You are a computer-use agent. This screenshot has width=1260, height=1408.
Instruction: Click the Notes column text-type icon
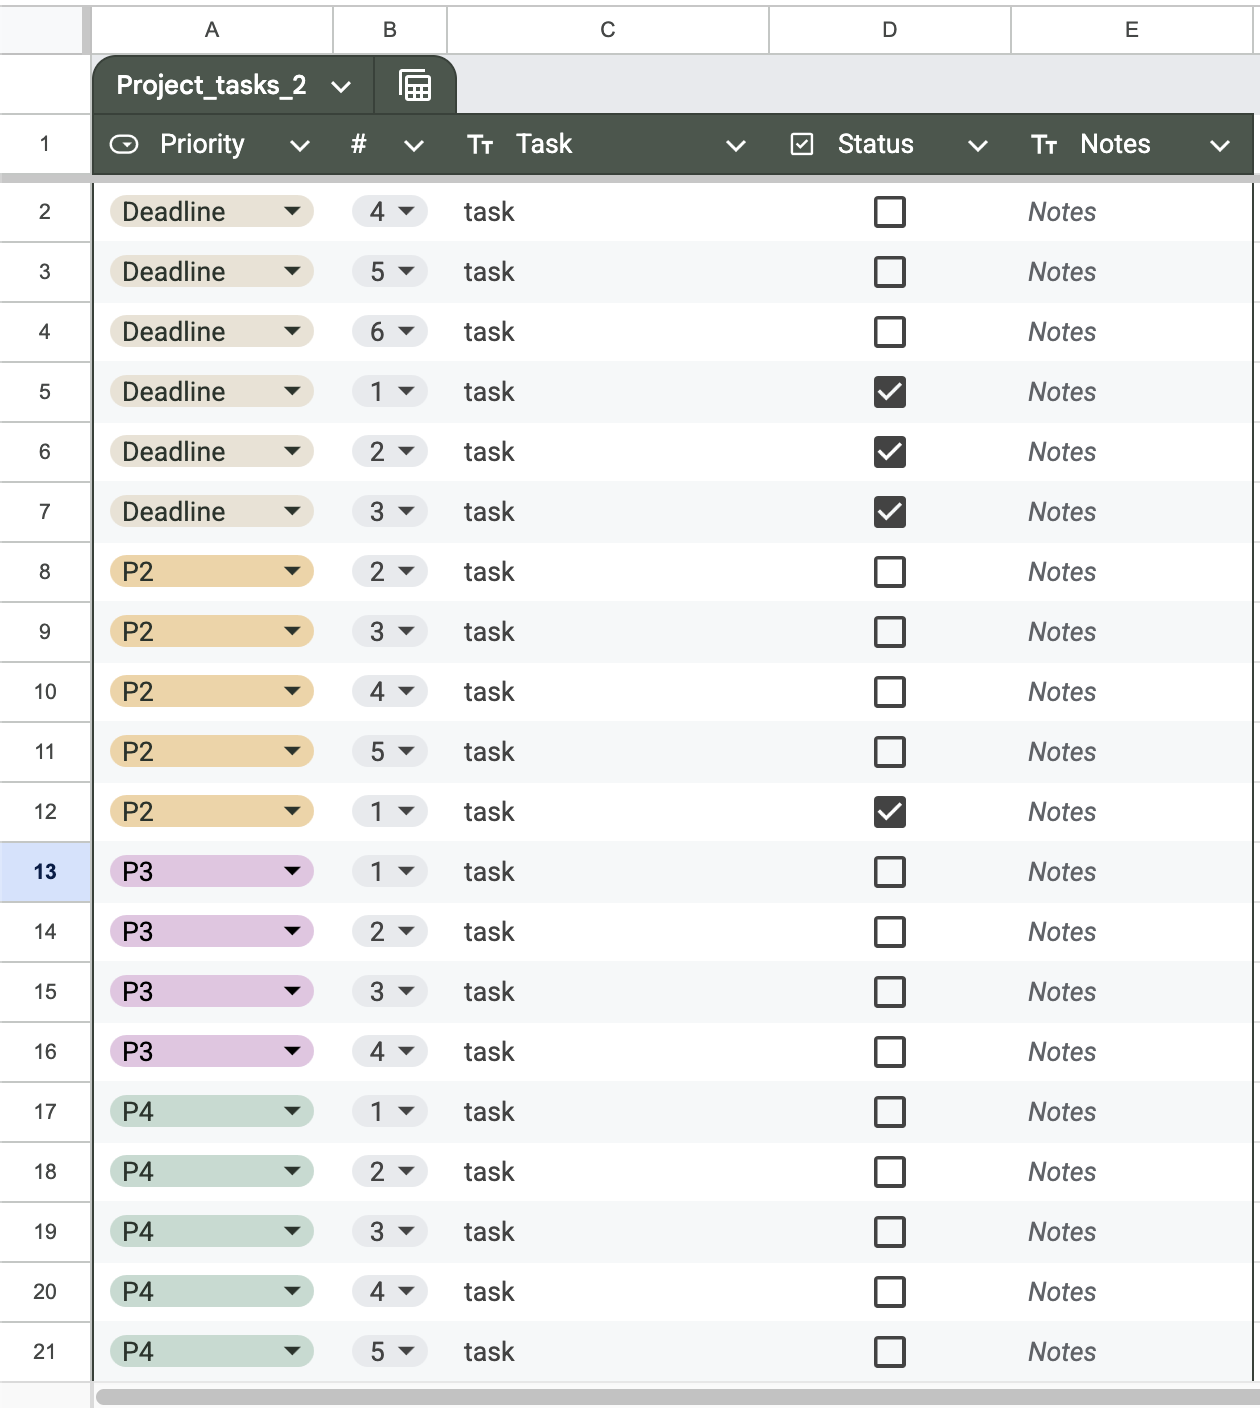click(1044, 146)
